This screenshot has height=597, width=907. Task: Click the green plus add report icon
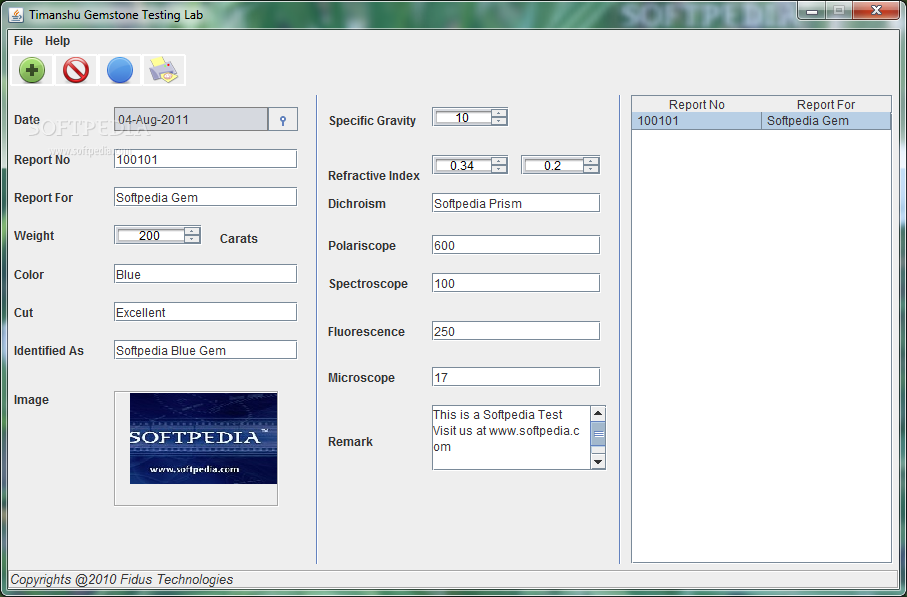32,71
